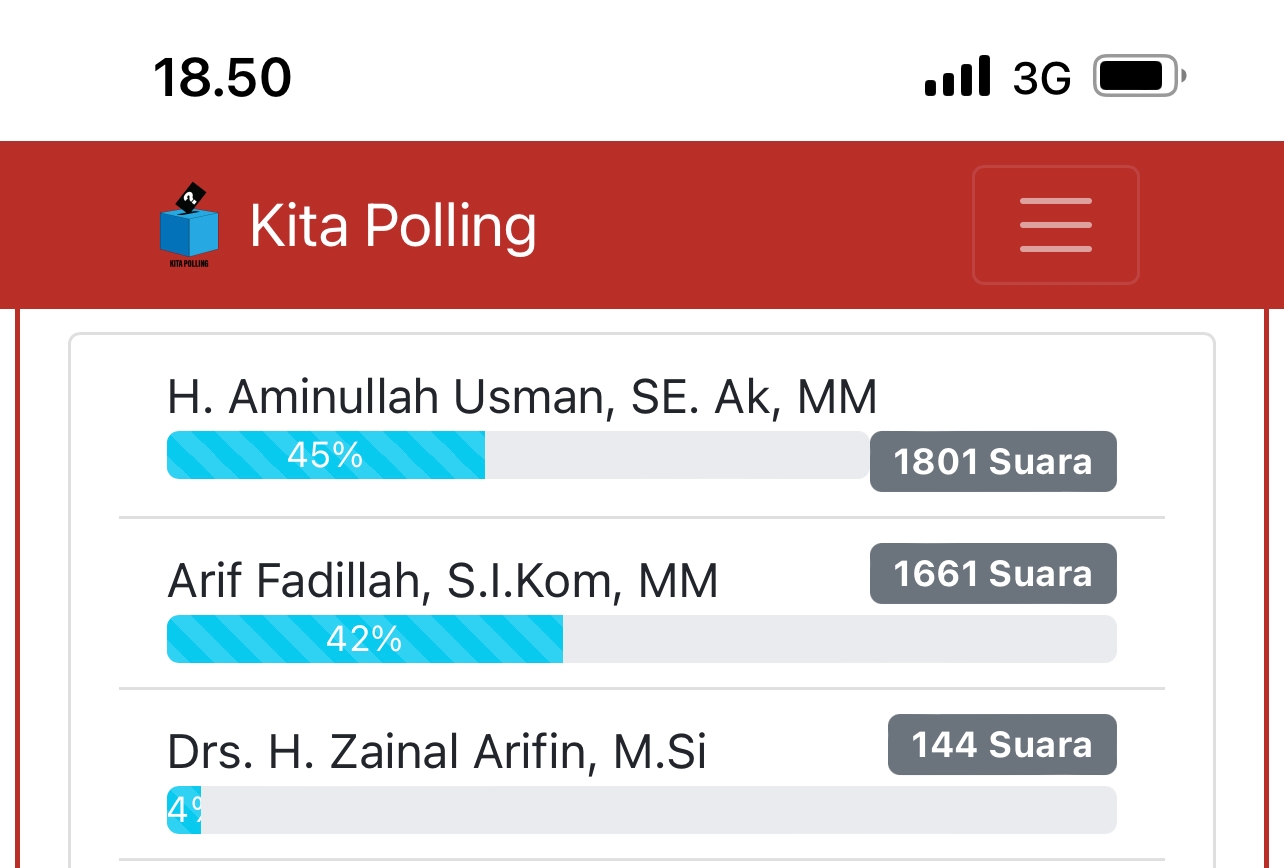
Task: Tap the 18.50 status bar clock
Action: click(222, 78)
